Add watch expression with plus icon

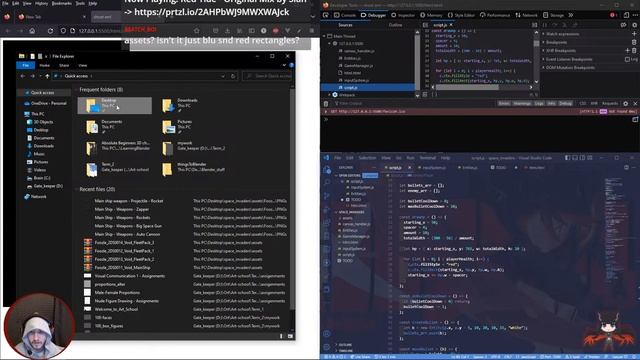coord(634,34)
